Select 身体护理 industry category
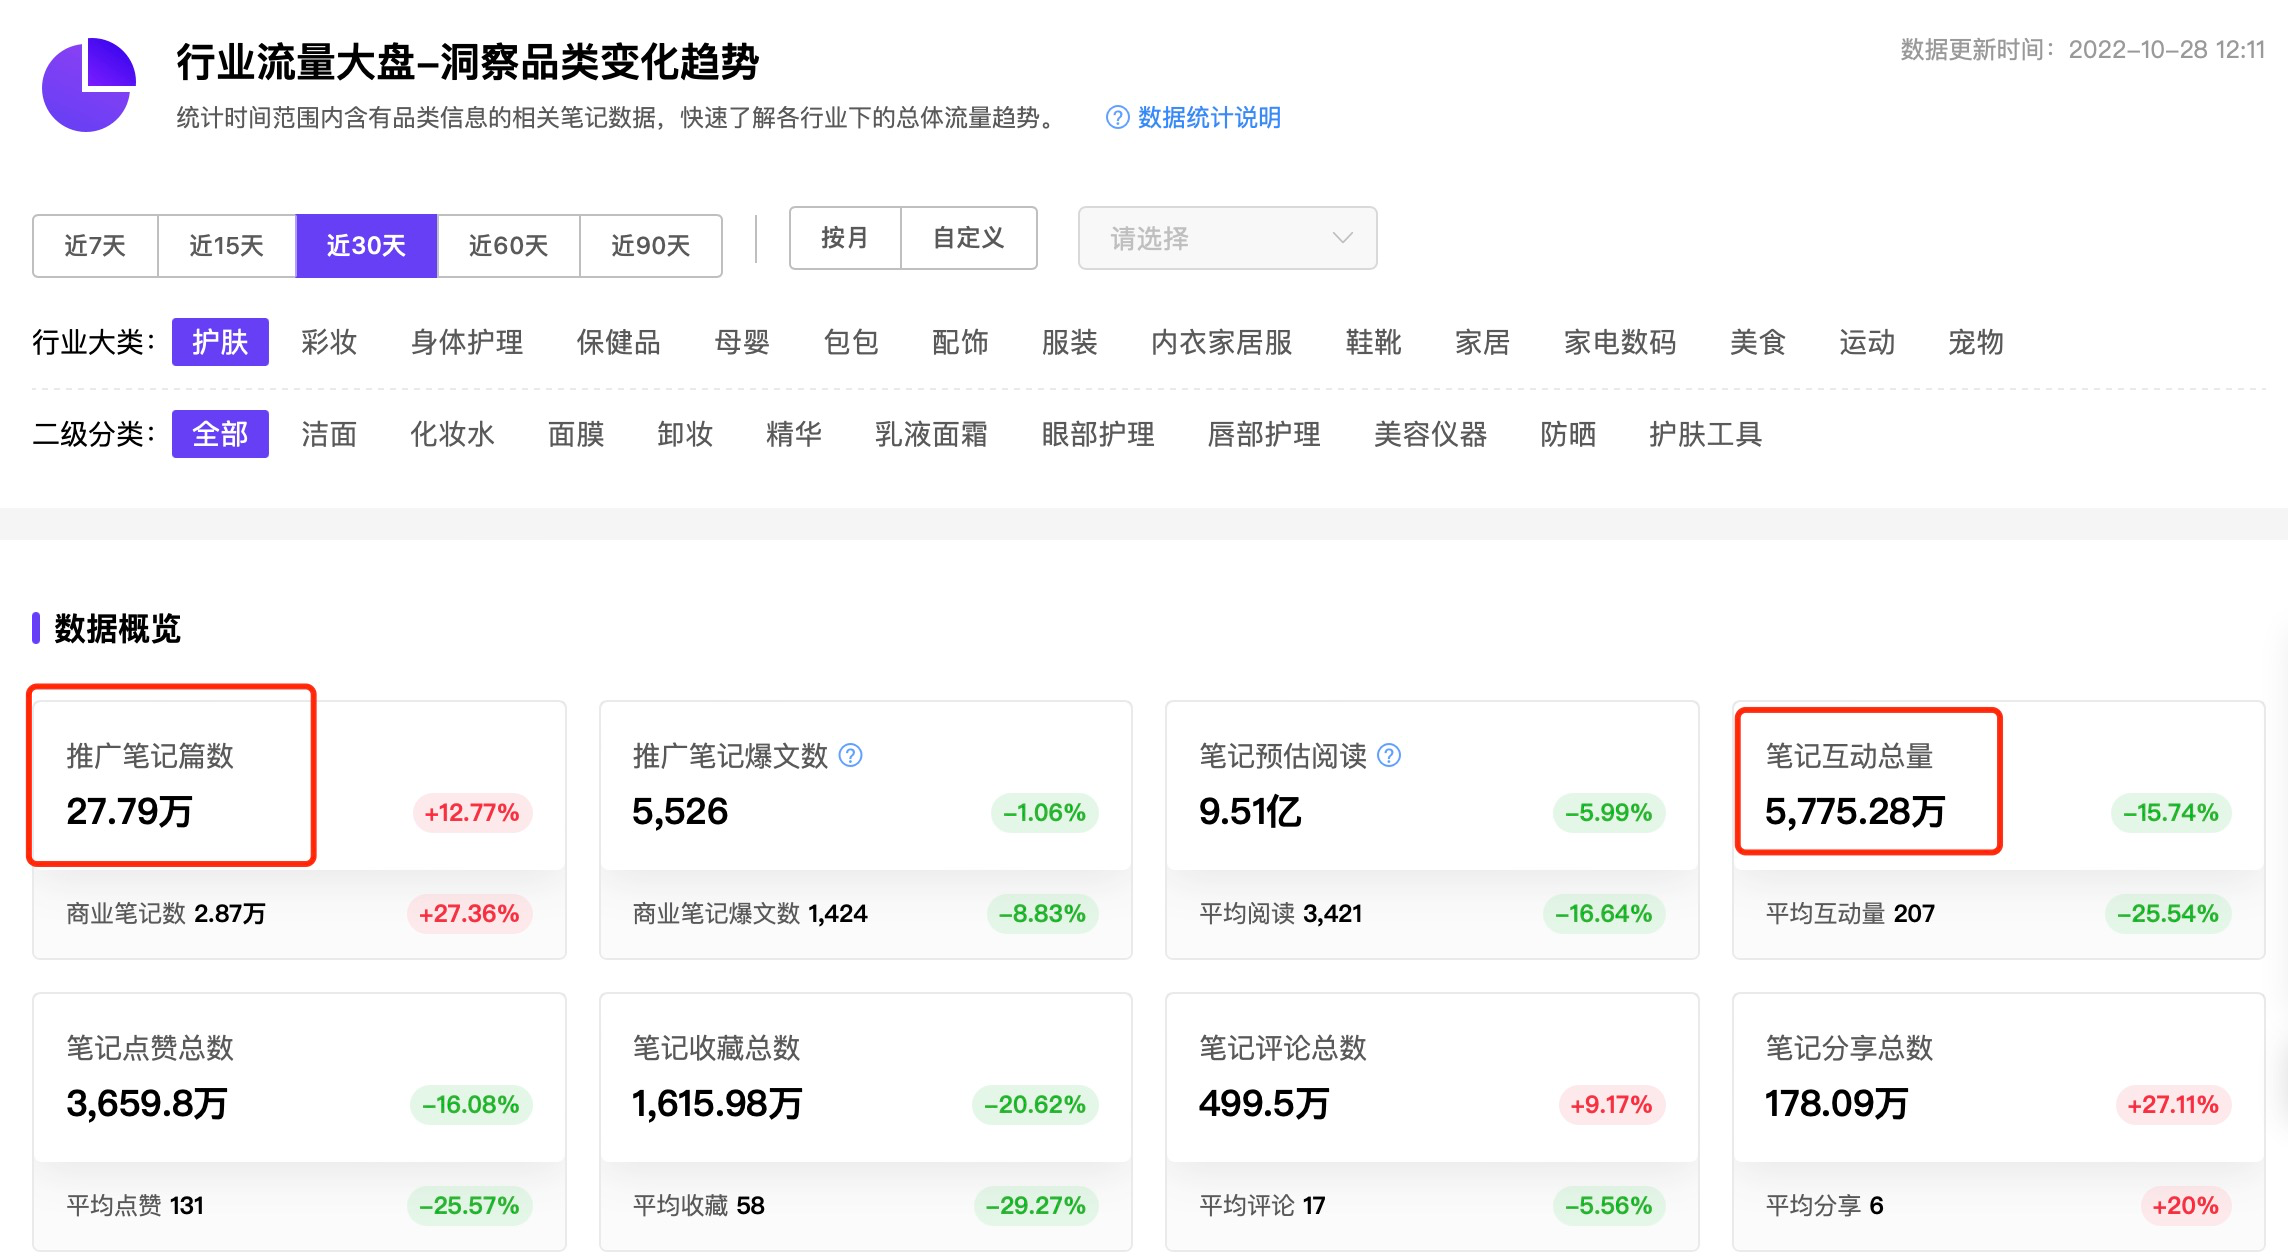2288x1256 pixels. pyautogui.click(x=467, y=342)
